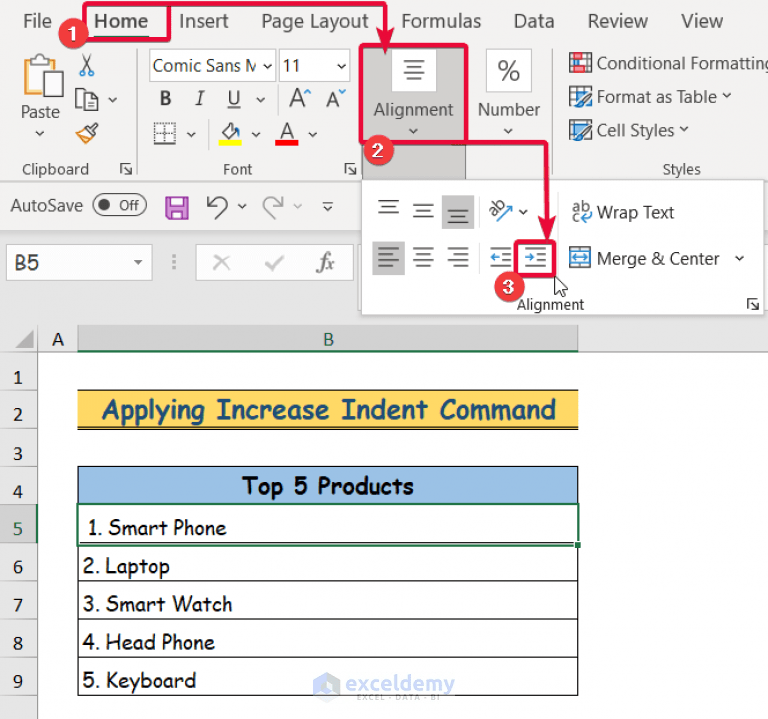768x719 pixels.
Task: Click the Paste clipboard icon
Action: (x=42, y=76)
